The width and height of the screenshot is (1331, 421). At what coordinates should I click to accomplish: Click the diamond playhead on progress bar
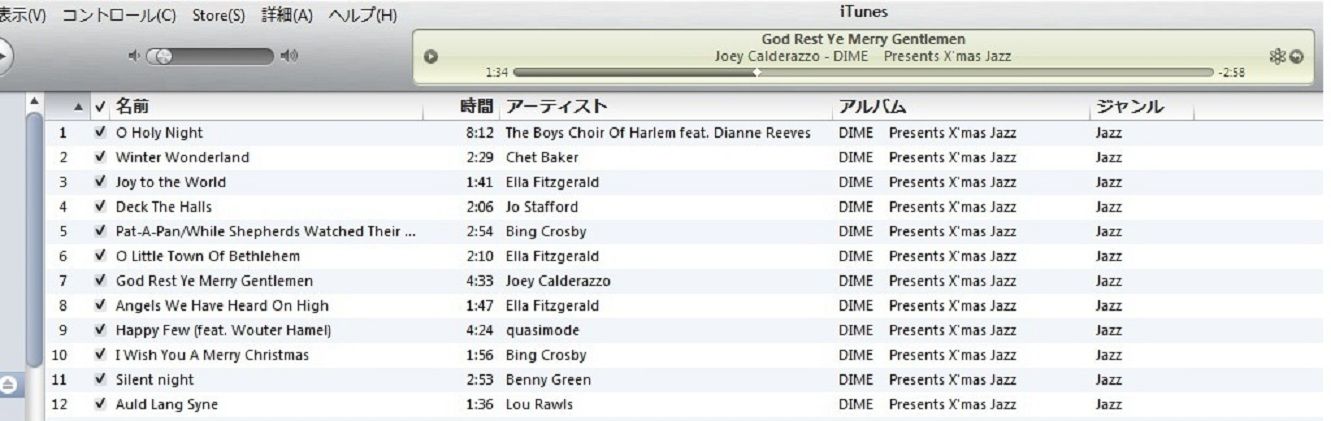click(757, 72)
